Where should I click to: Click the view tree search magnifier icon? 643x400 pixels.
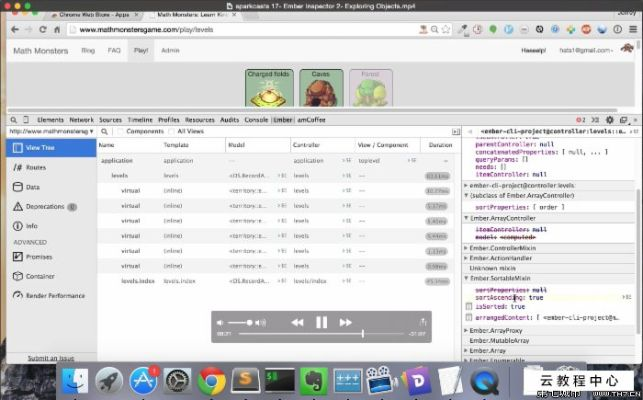click(x=105, y=131)
